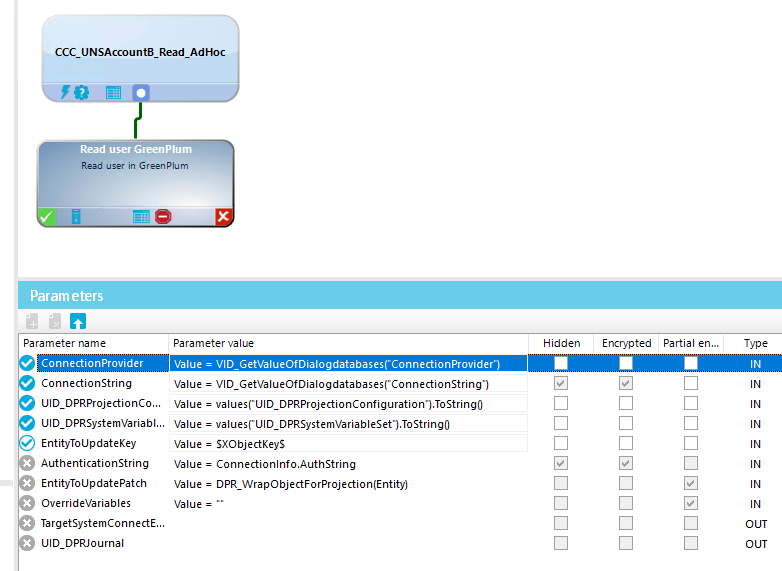This screenshot has height=571, width=782.
Task: Click the ConnectionString parameter value field
Action: click(x=348, y=383)
